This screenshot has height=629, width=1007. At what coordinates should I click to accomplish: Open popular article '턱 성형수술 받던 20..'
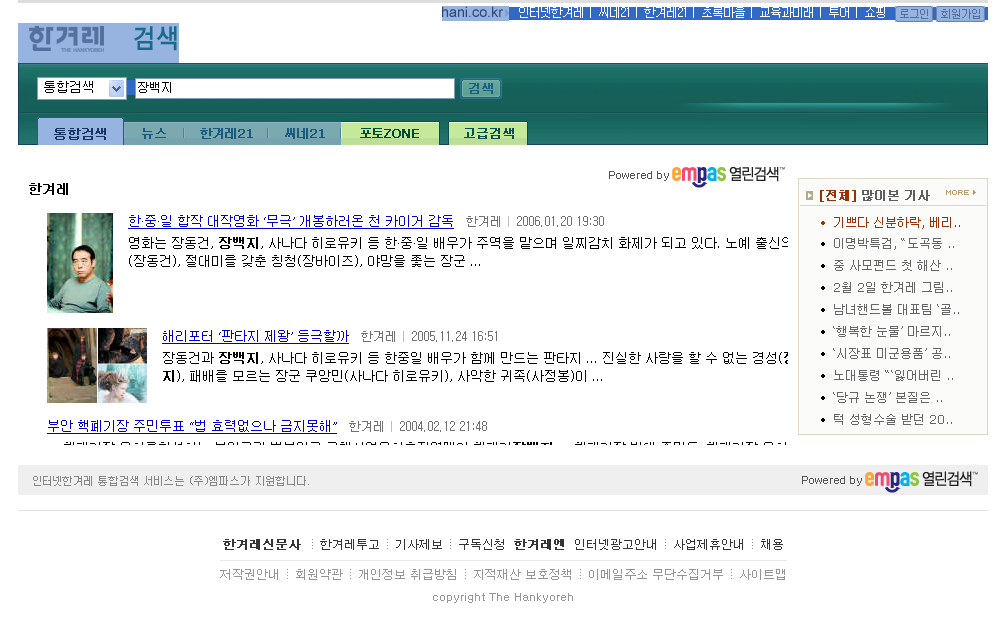(893, 420)
